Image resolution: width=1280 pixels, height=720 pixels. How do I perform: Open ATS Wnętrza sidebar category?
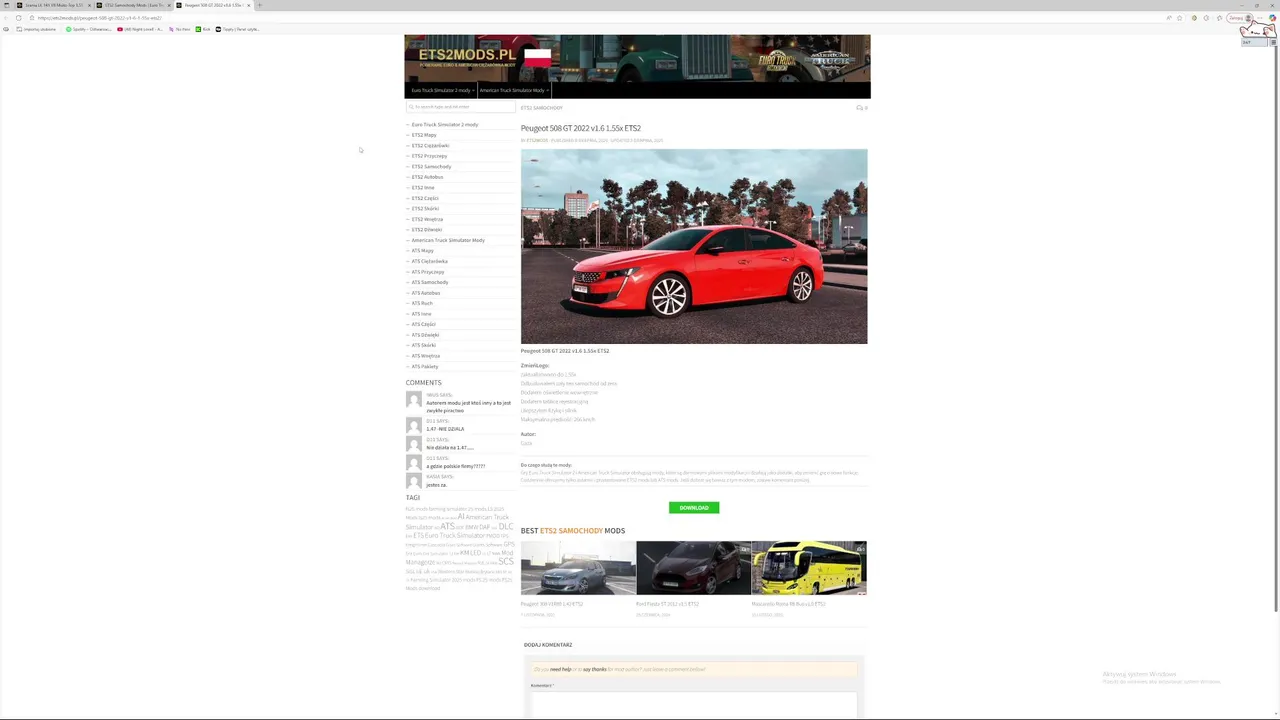click(x=426, y=356)
